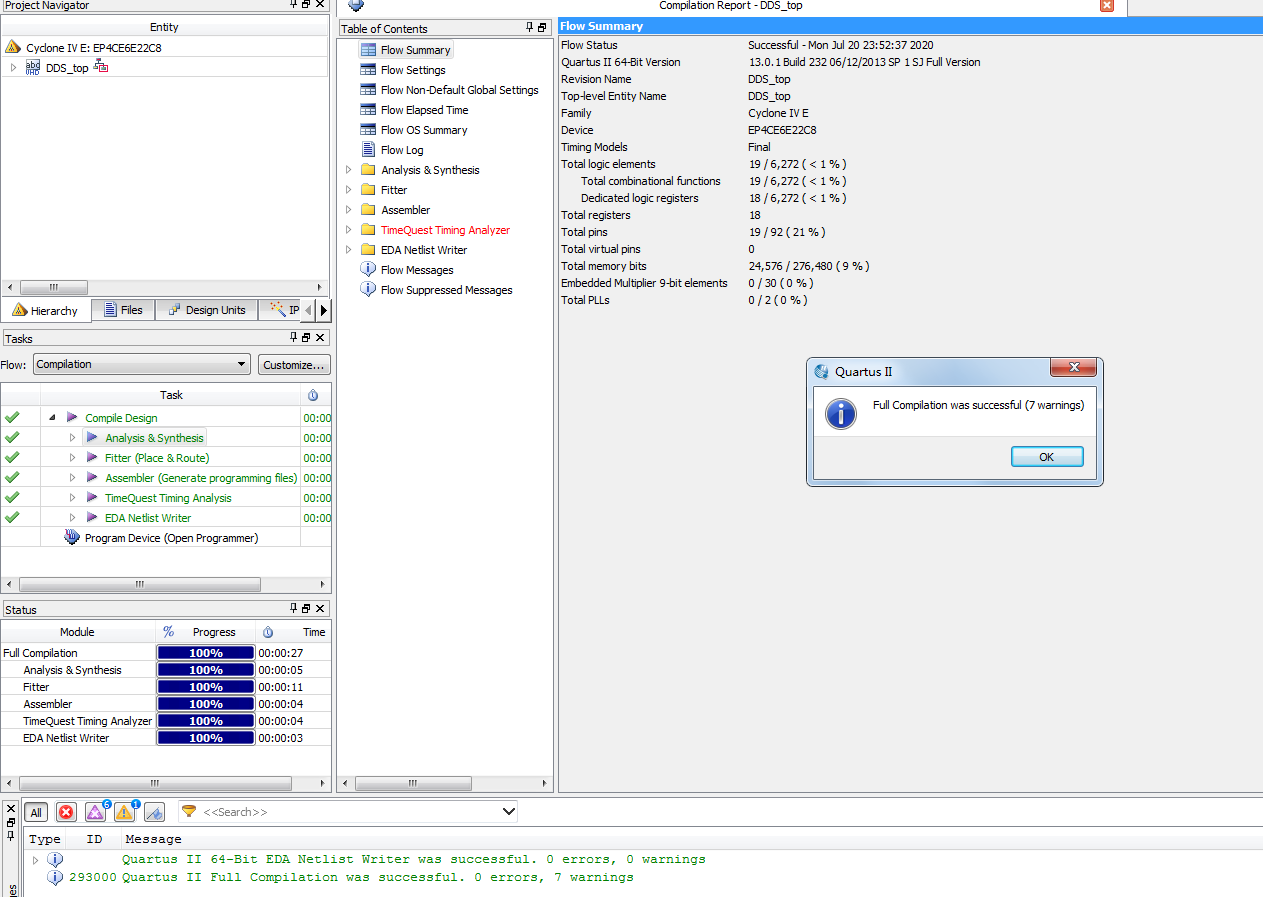Click the DDS_top entity icon in Project Navigator

click(33, 68)
